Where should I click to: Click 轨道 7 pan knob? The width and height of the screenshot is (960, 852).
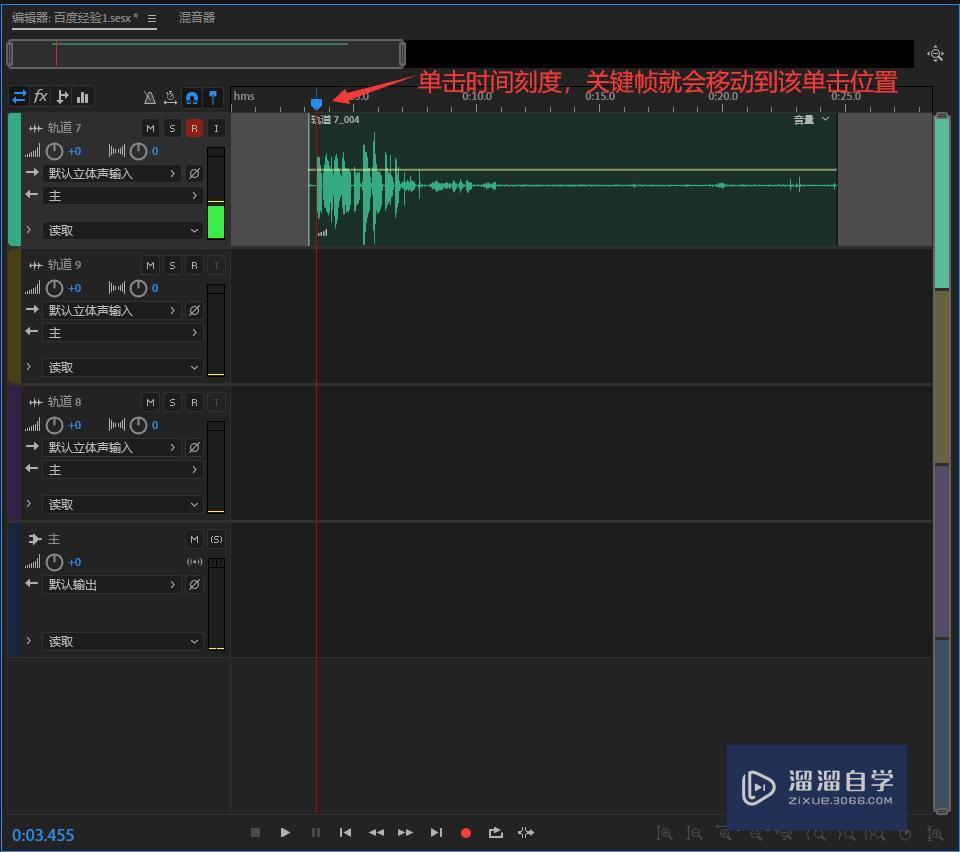click(x=138, y=151)
